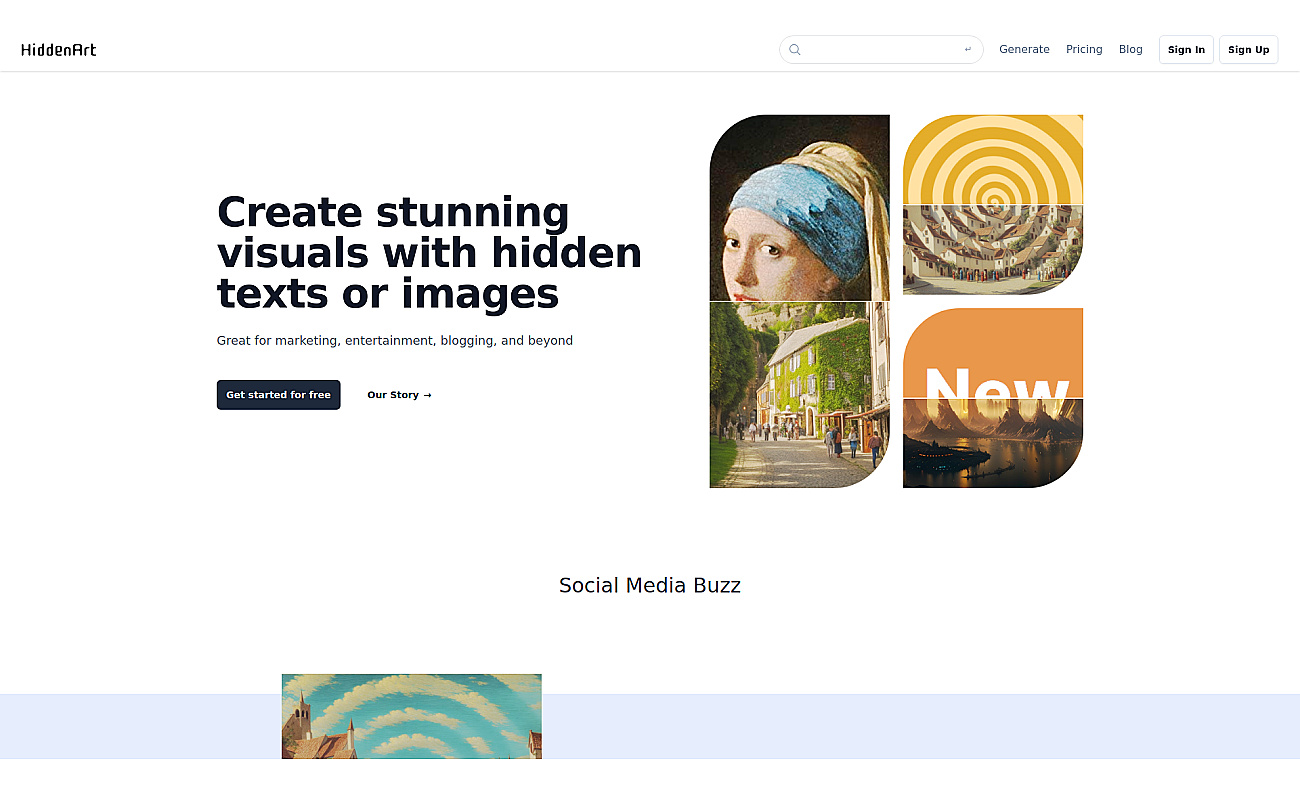The width and height of the screenshot is (1300, 788).
Task: Click the search magnifier icon
Action: click(x=795, y=49)
